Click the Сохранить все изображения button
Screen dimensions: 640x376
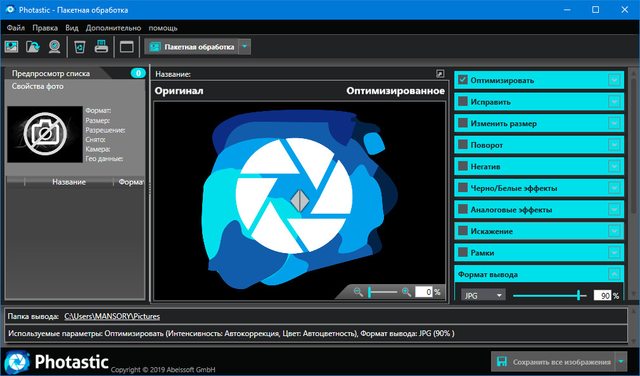[x=553, y=362]
